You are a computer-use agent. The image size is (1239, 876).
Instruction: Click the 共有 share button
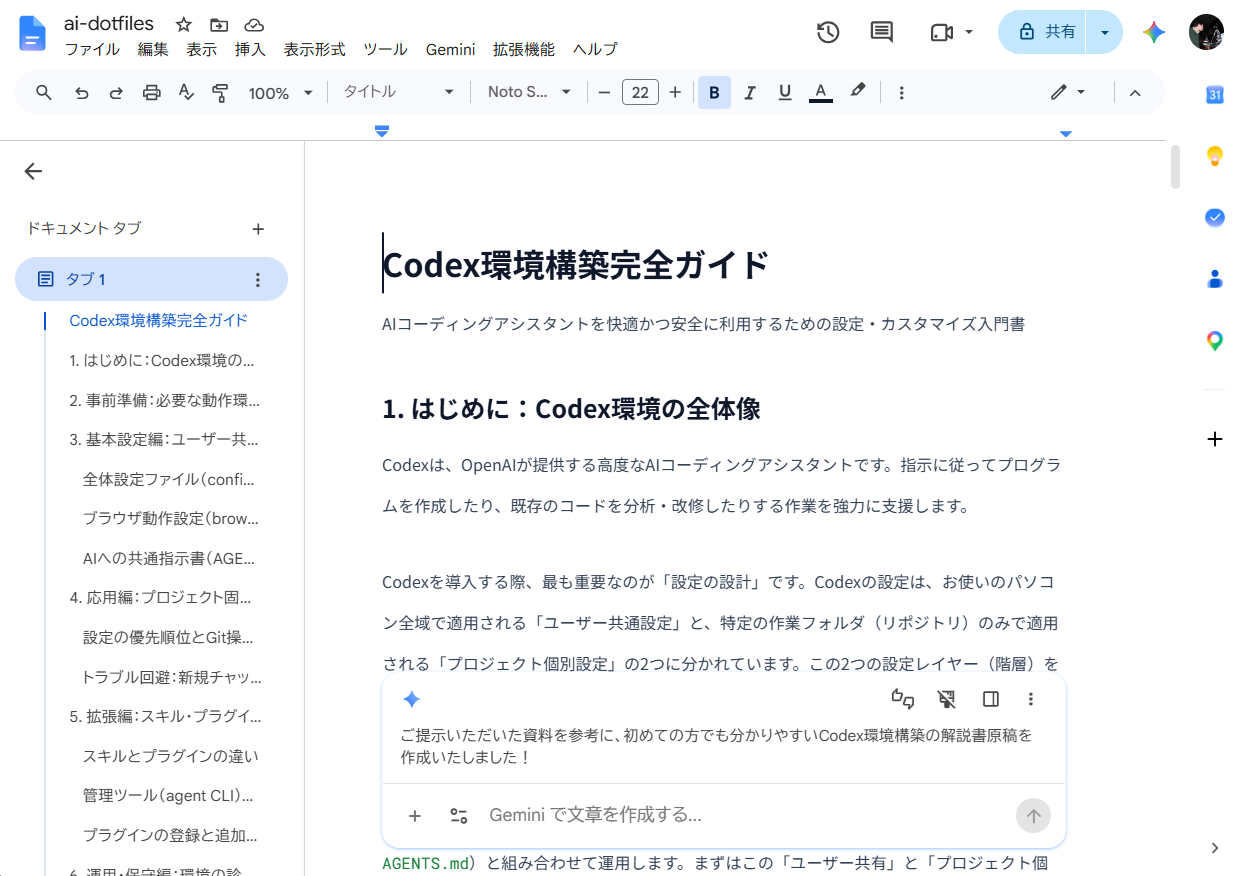(1042, 32)
